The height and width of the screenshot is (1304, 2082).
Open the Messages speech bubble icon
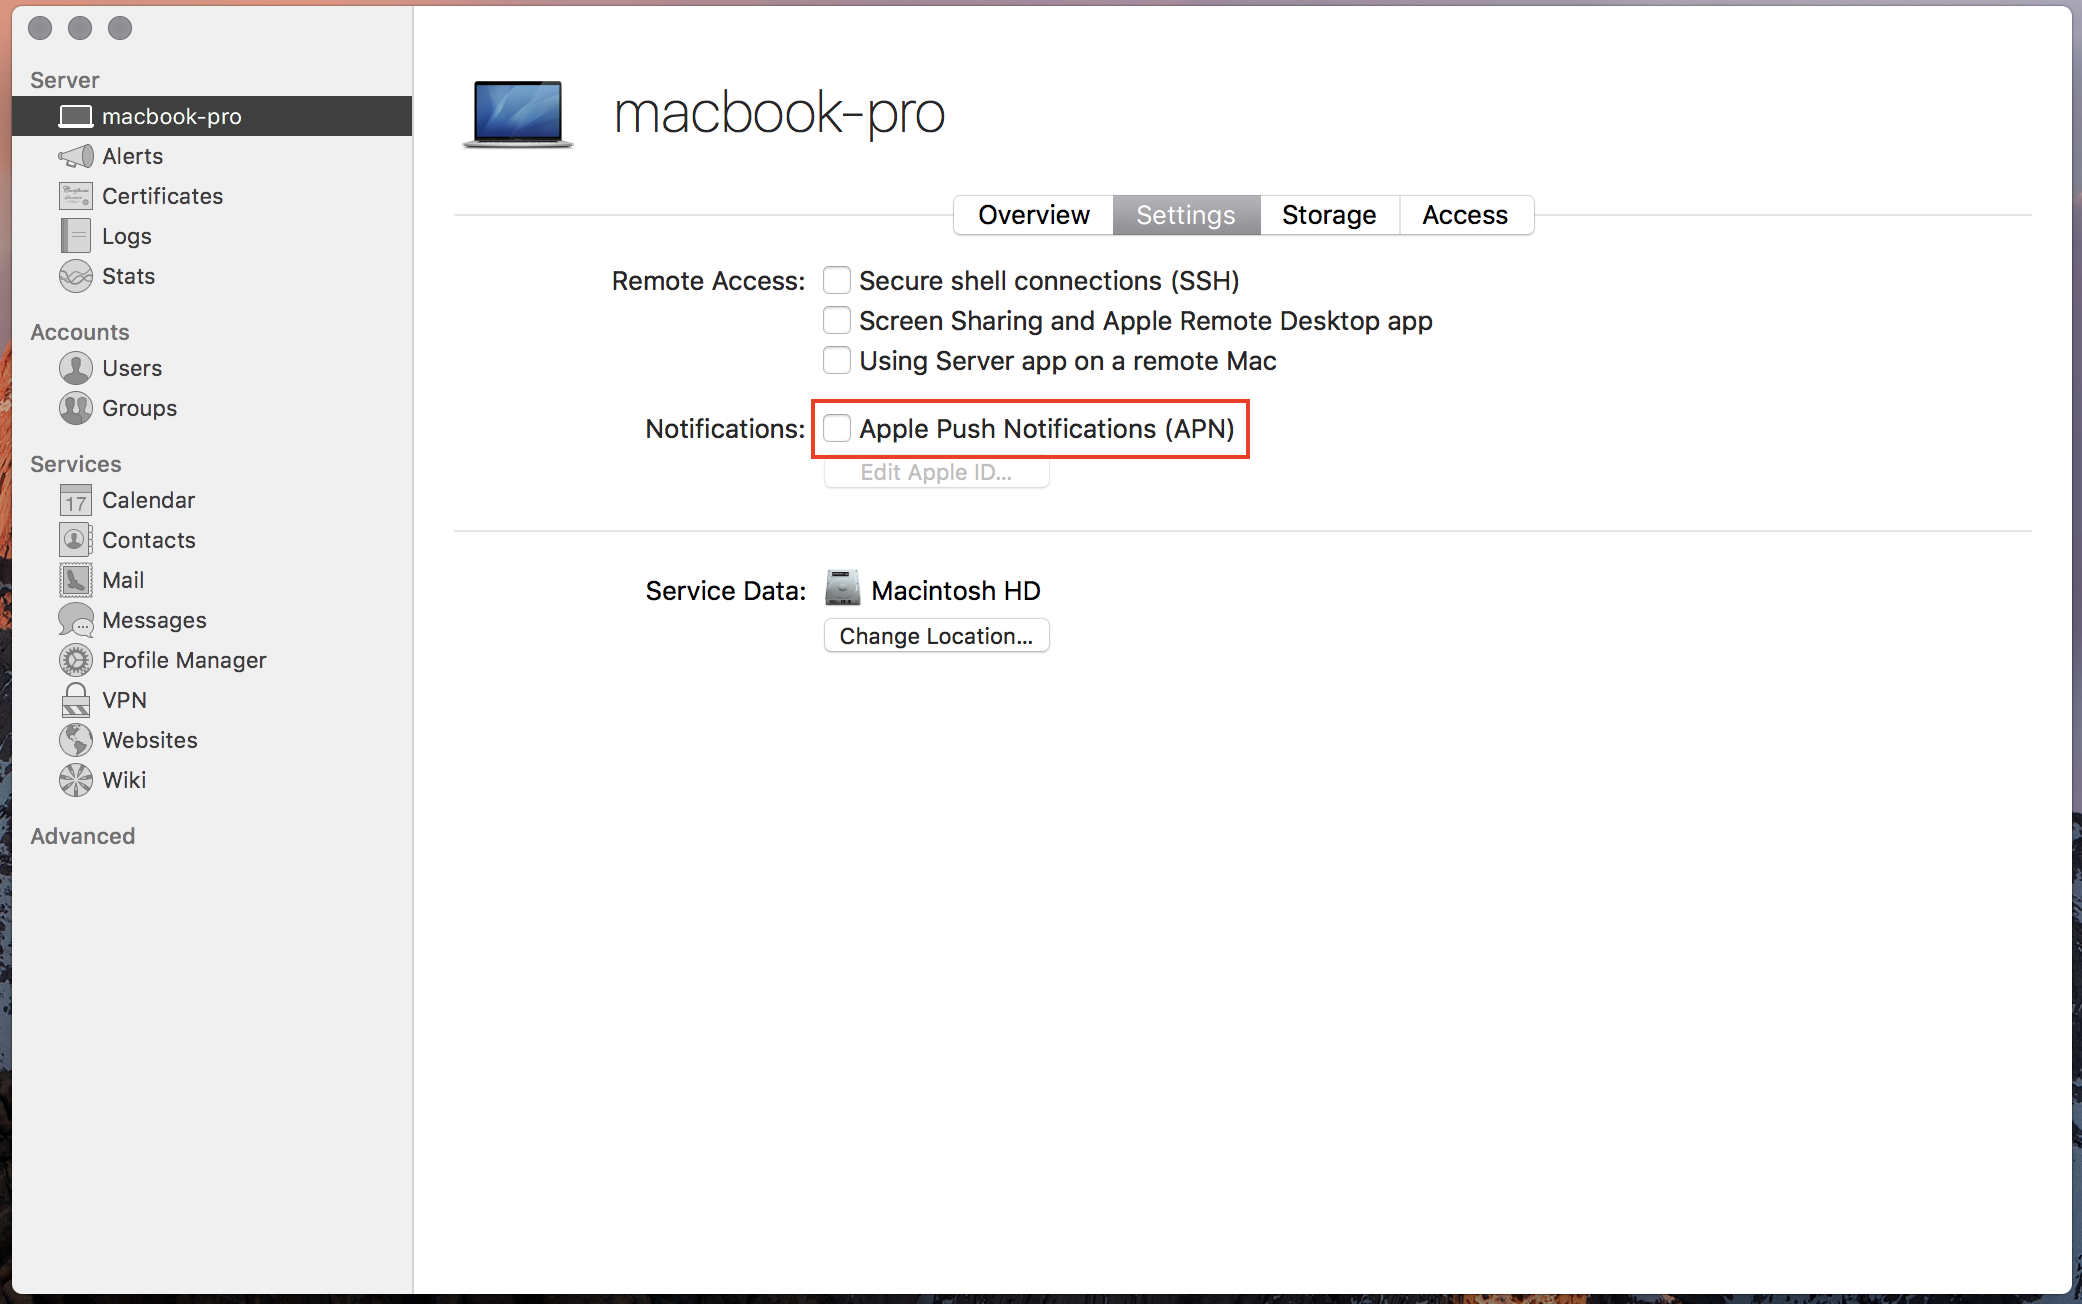coord(76,620)
